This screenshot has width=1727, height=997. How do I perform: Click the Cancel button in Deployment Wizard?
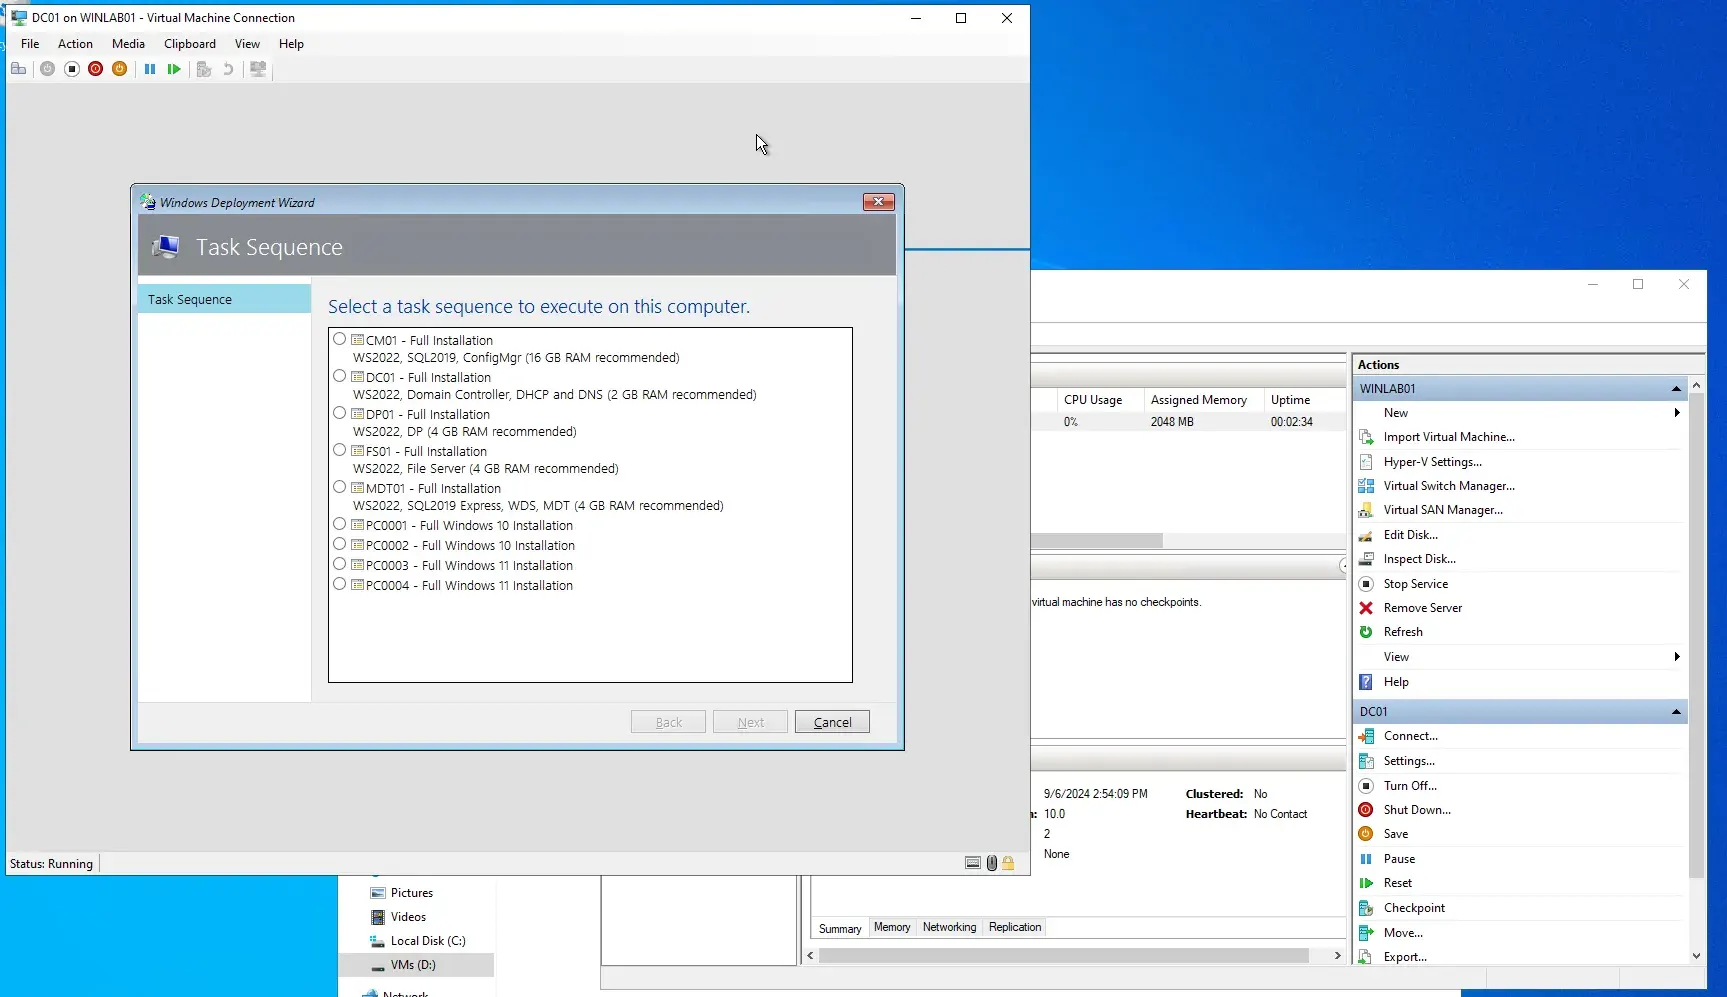click(832, 722)
